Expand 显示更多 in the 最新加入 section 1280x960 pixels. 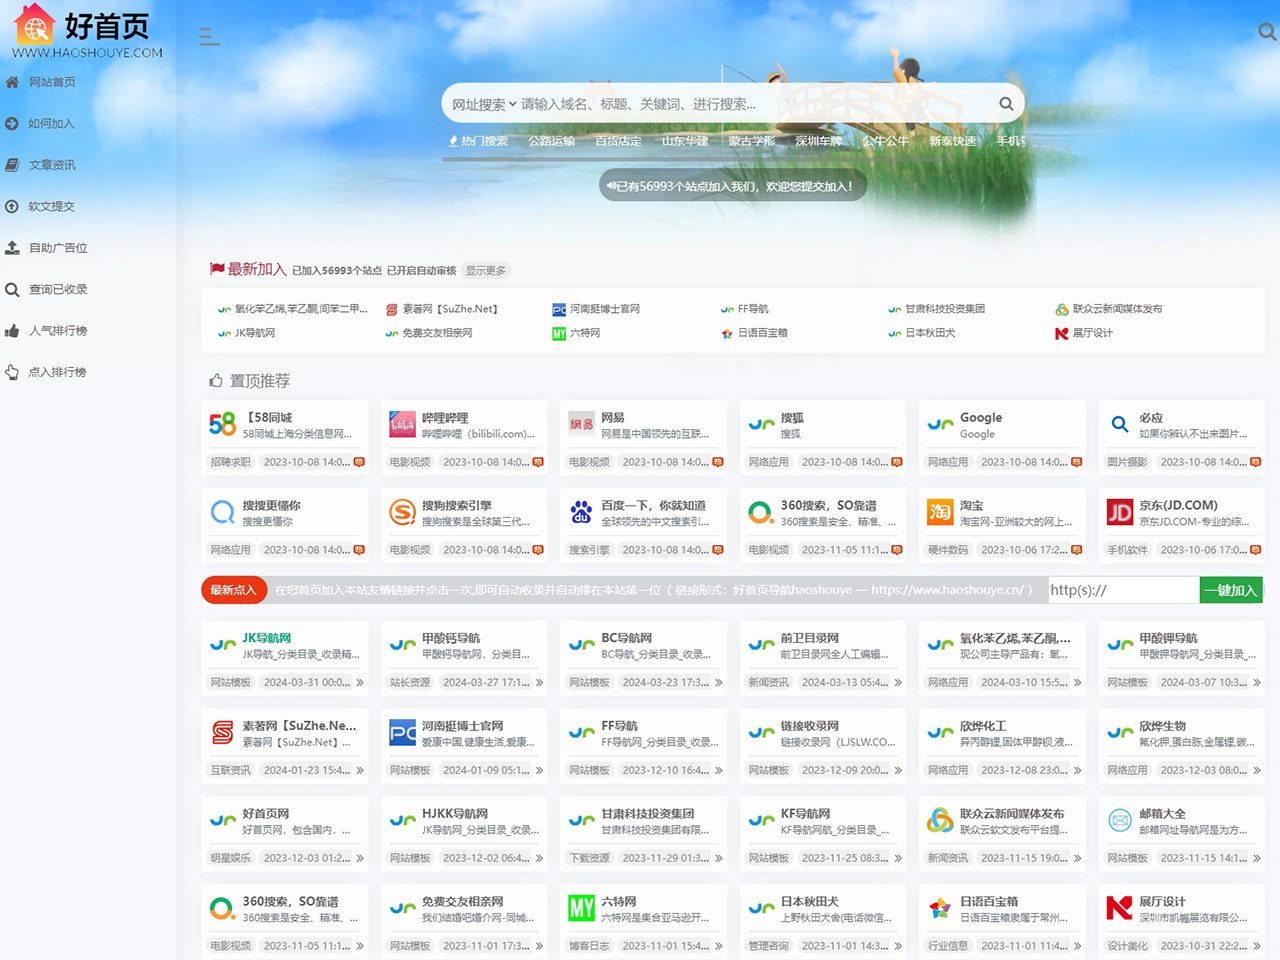tap(486, 271)
